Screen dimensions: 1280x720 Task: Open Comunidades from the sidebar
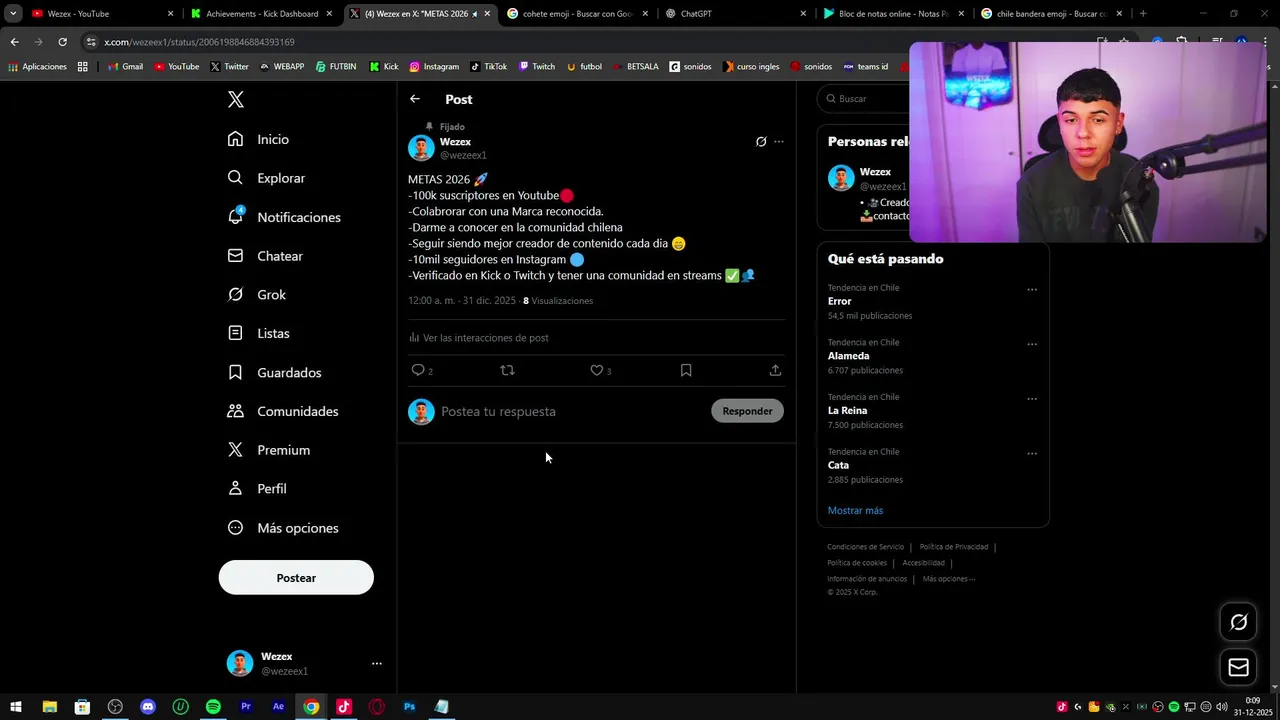[283, 411]
